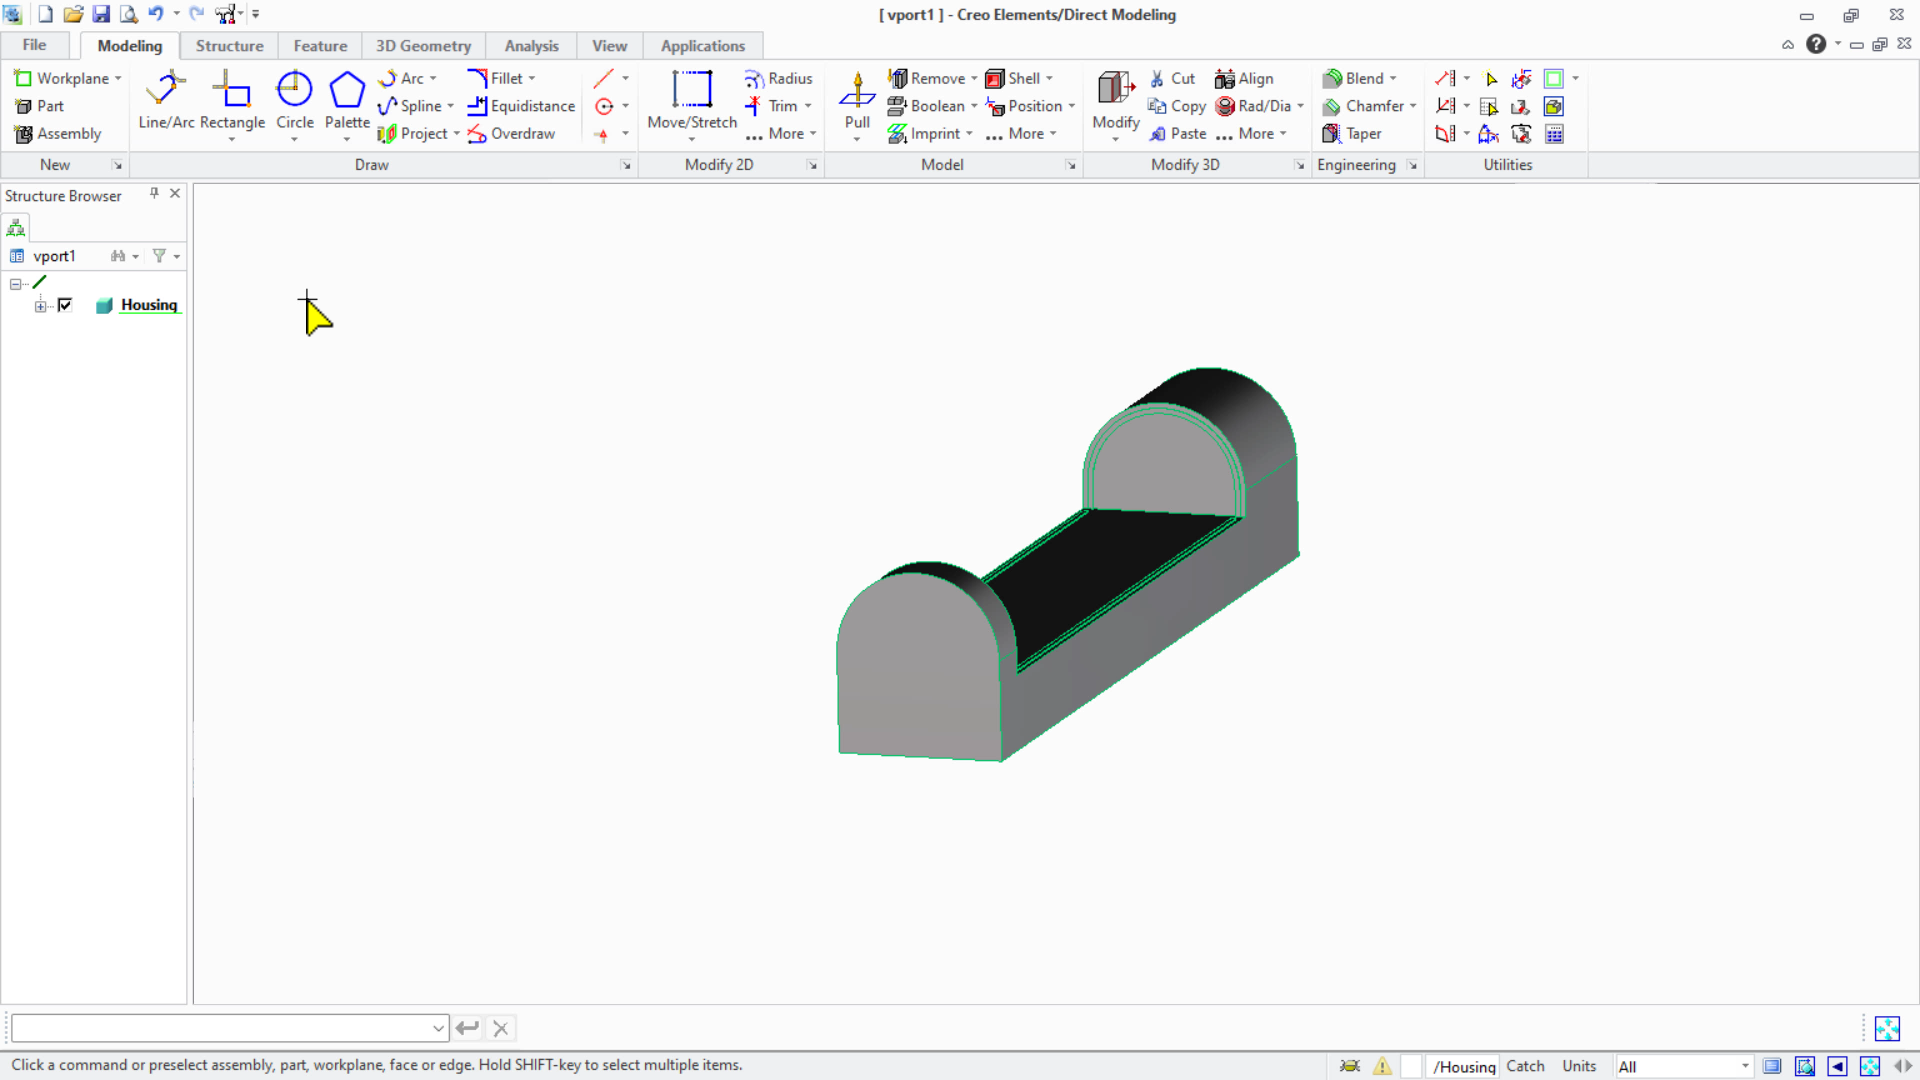Image resolution: width=1920 pixels, height=1080 pixels.
Task: Click the fit view icon at bottom right
Action: pos(1887,1028)
